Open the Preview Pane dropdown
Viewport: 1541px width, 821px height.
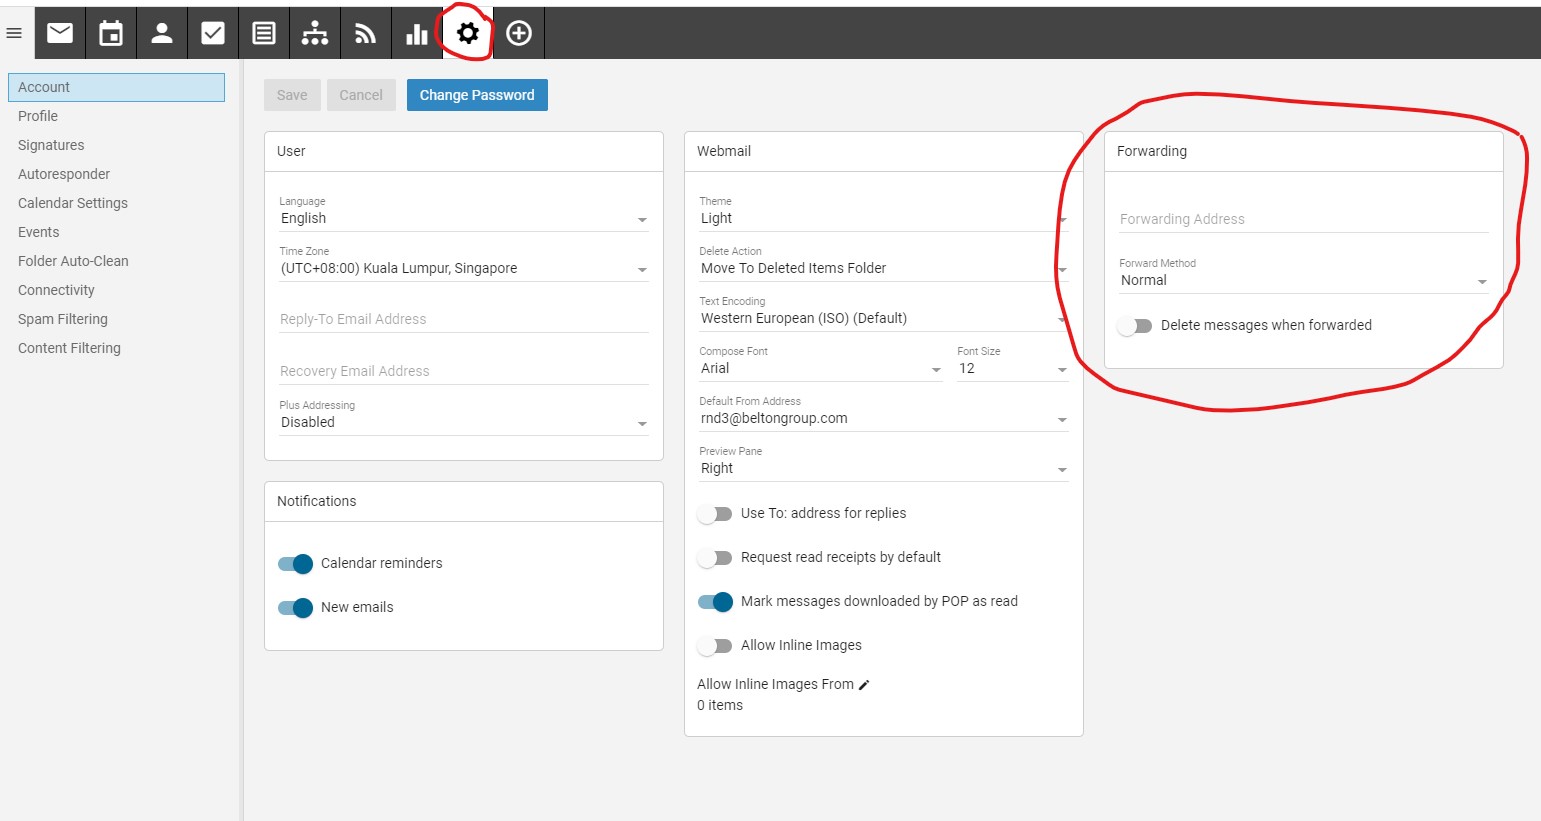[x=884, y=463]
